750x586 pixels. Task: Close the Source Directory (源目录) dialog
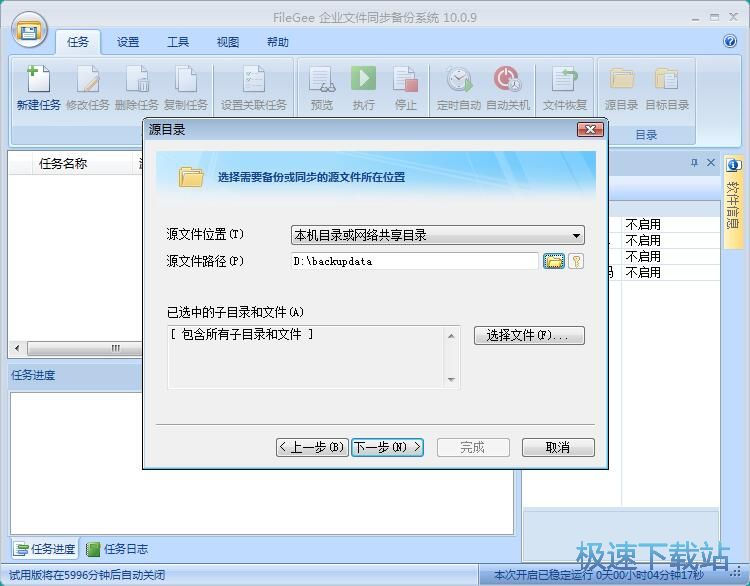[590, 130]
